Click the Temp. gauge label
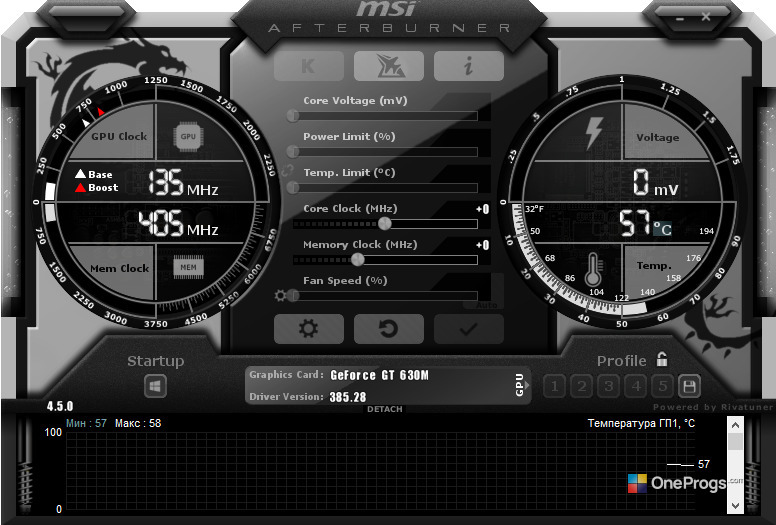This screenshot has height=525, width=776. tap(654, 266)
